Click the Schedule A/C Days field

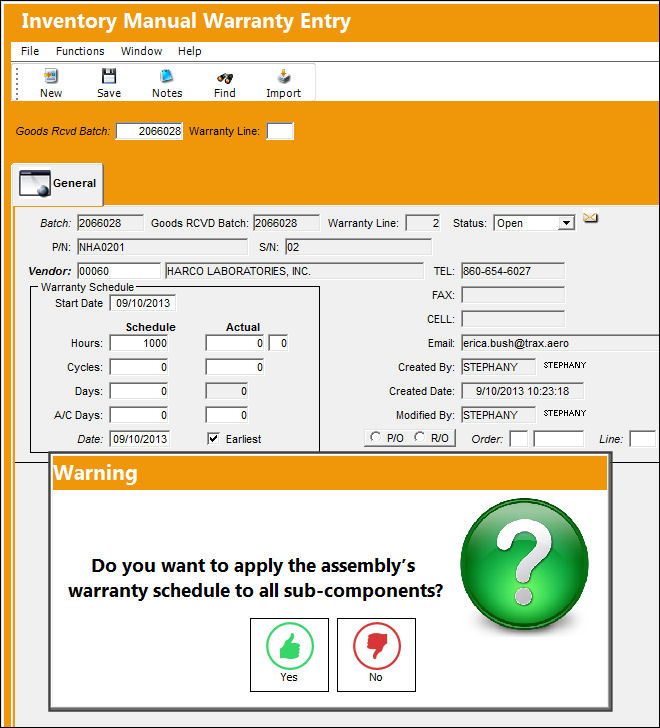click(x=139, y=415)
